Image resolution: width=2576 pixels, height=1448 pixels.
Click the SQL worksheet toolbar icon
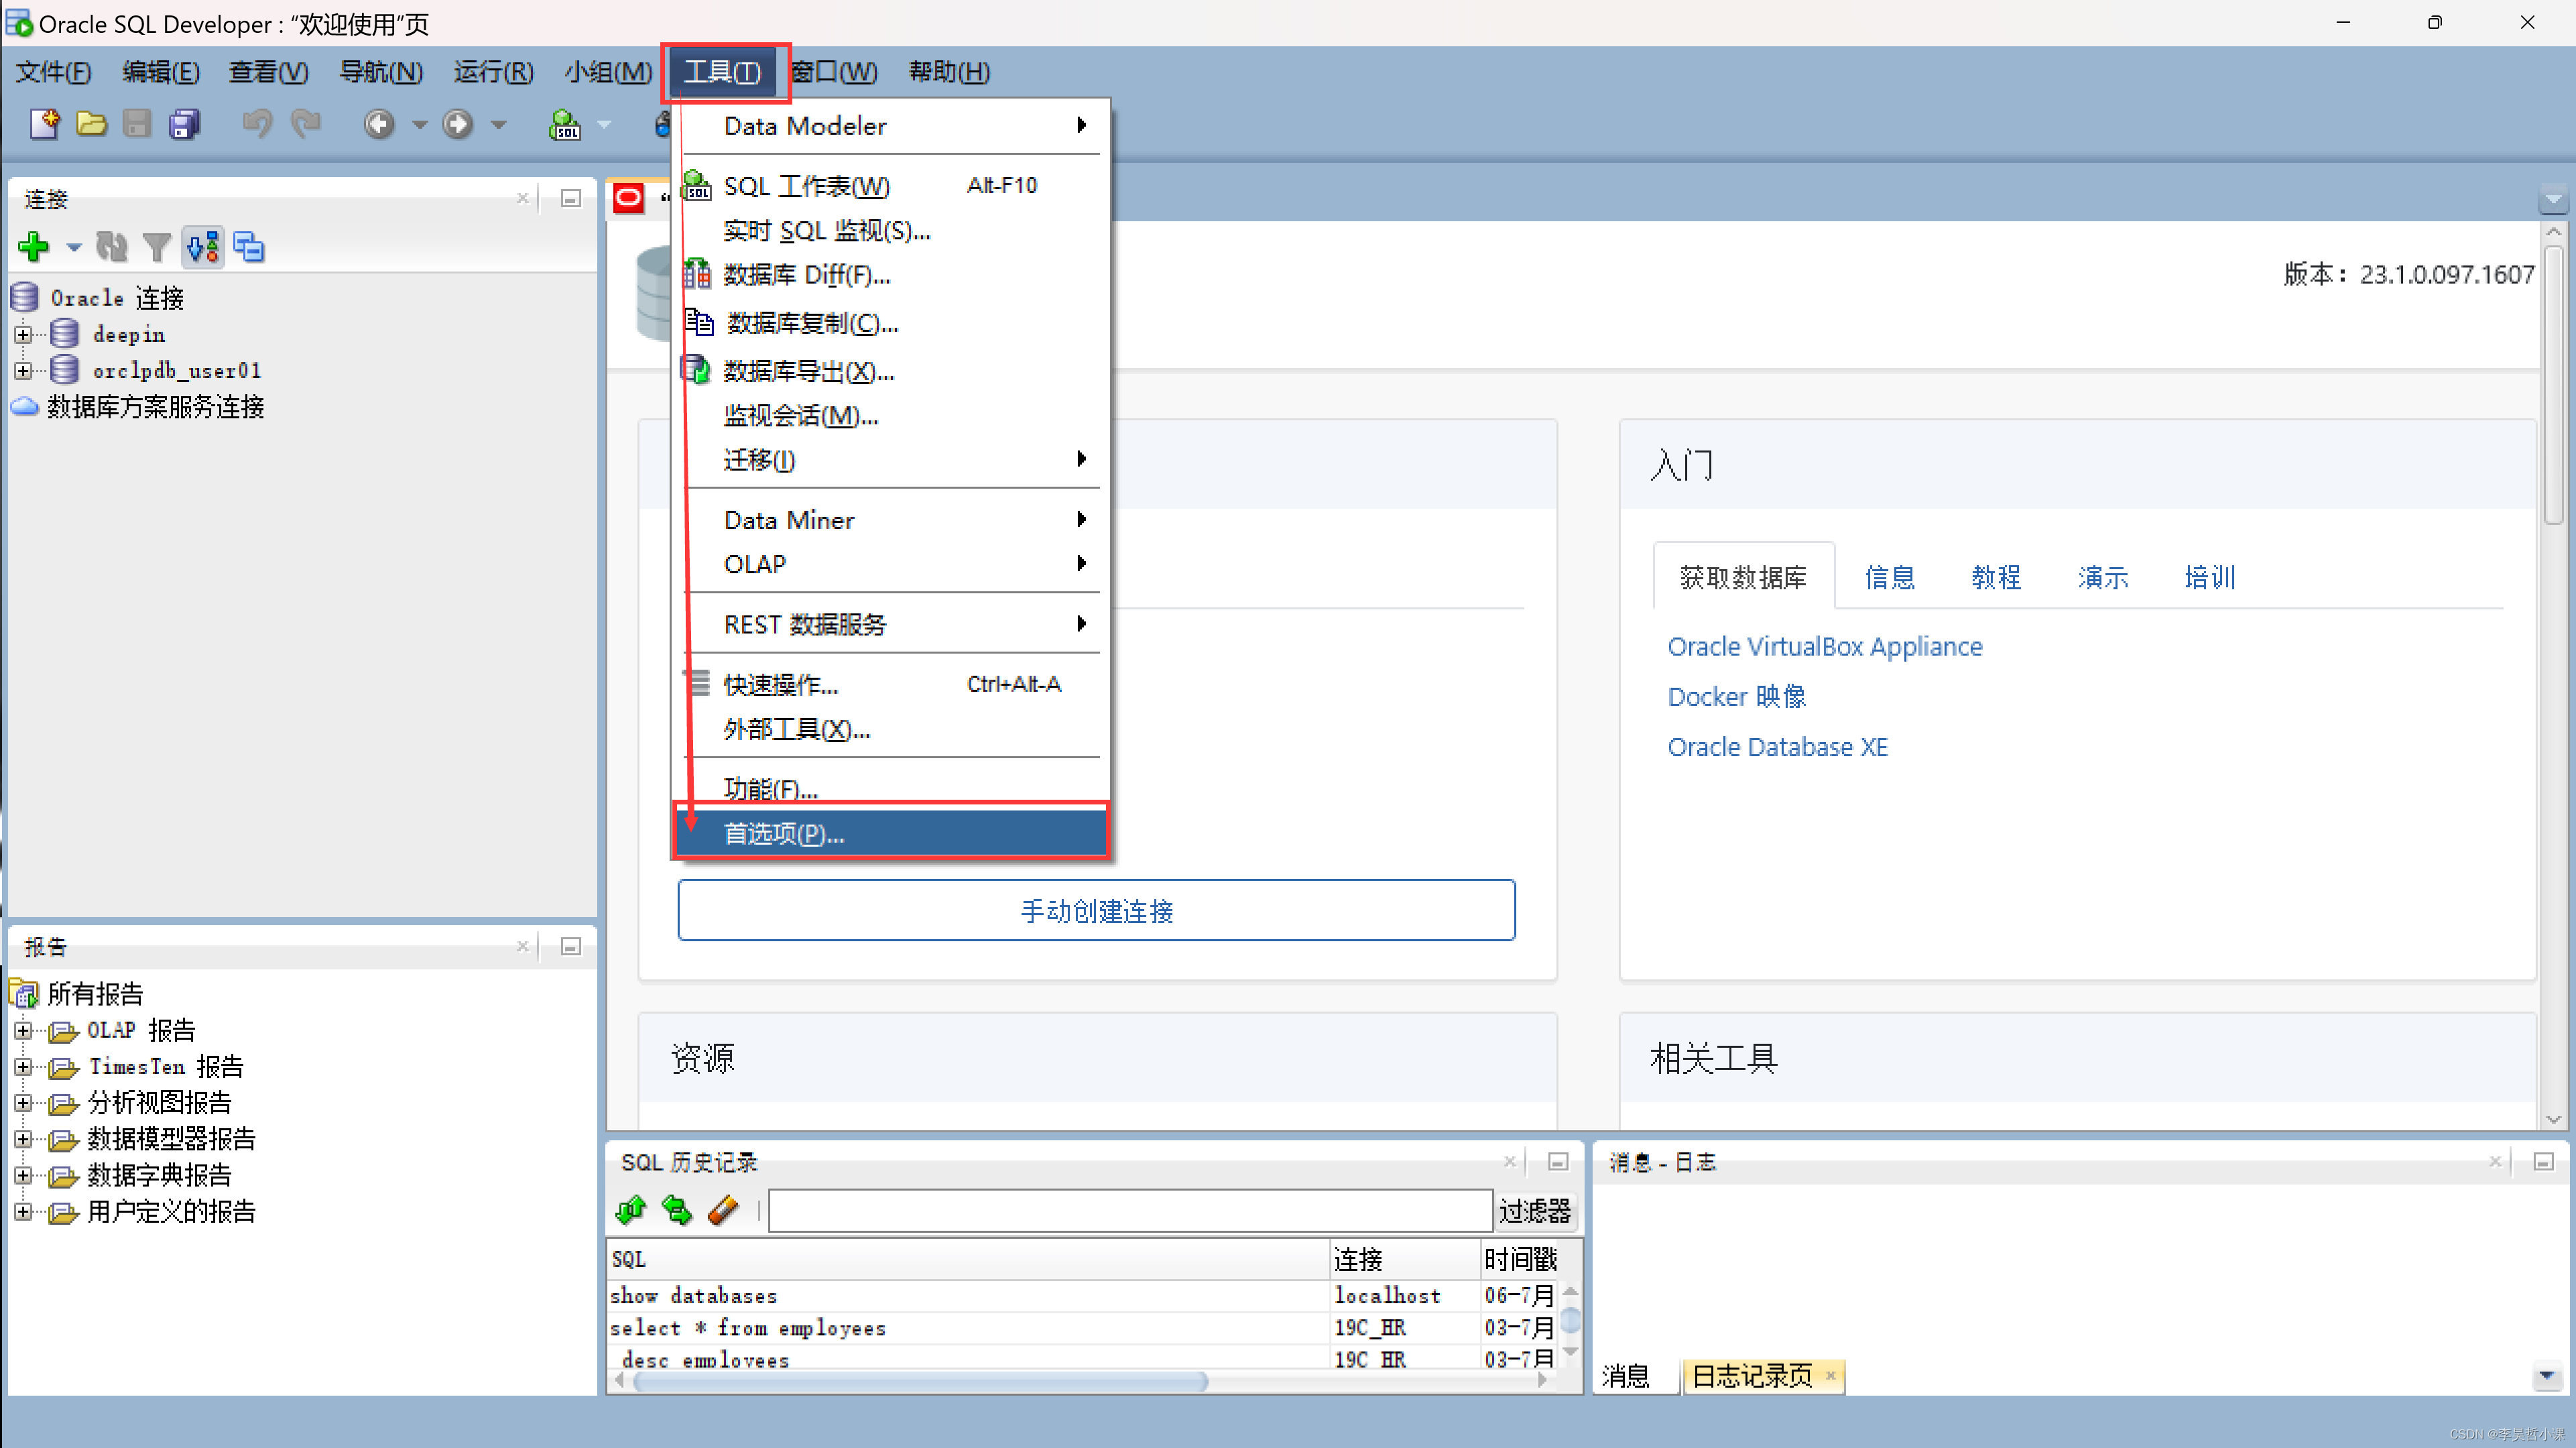(565, 124)
